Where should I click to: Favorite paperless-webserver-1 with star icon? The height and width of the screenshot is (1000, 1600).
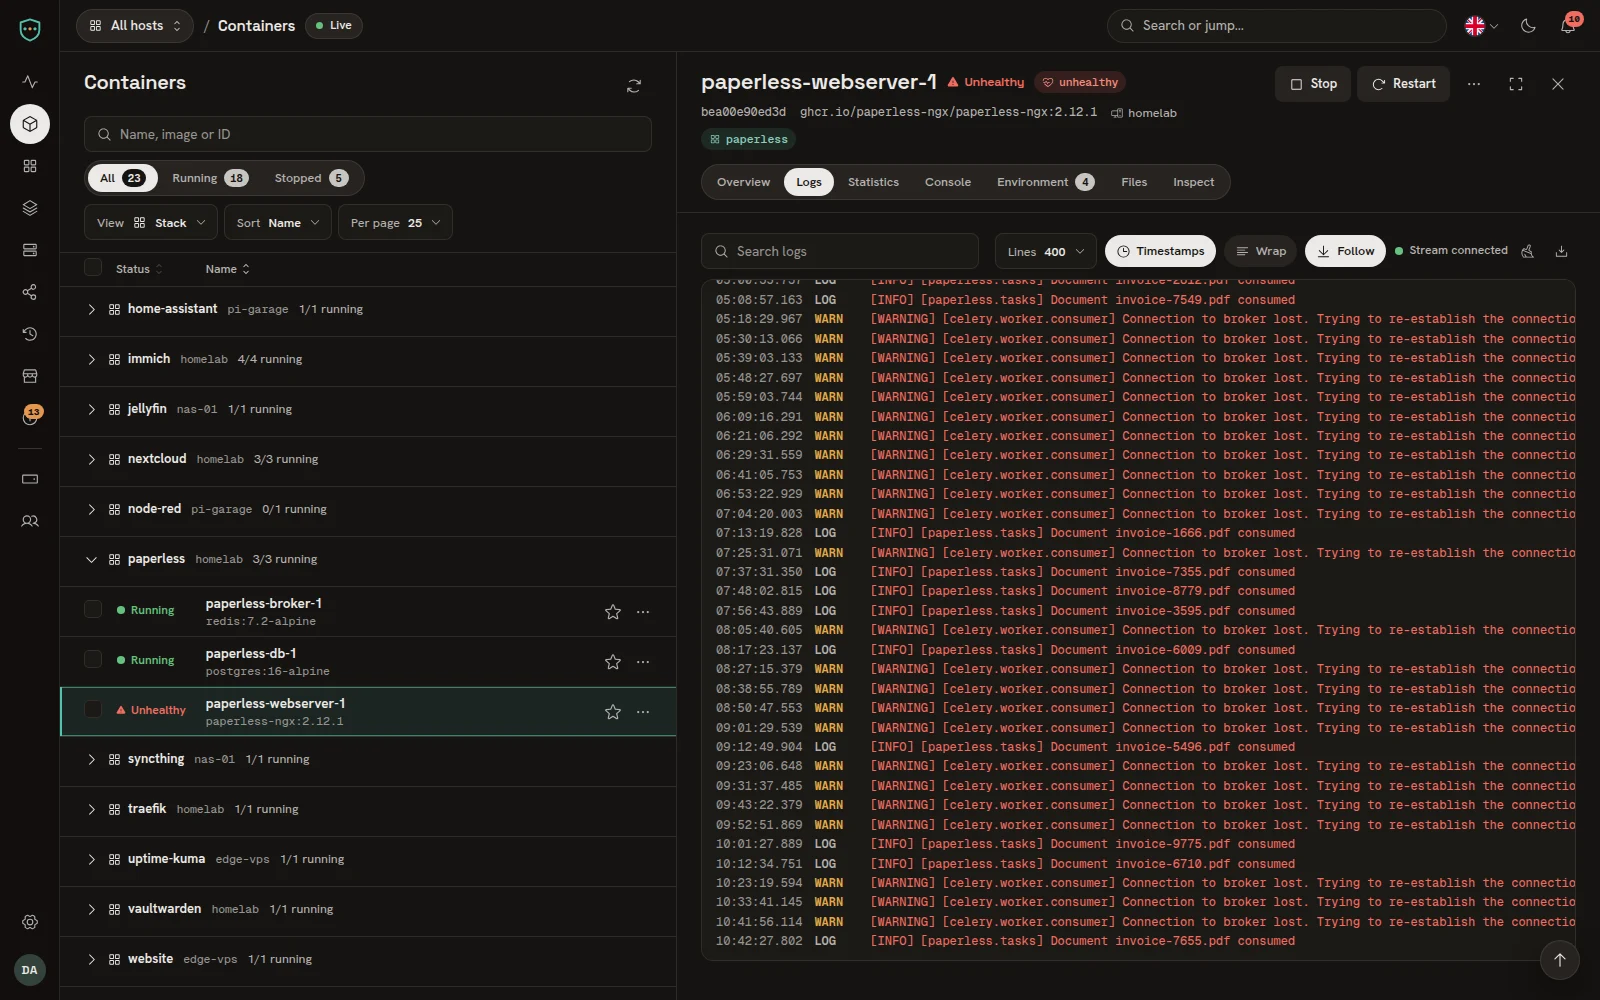pyautogui.click(x=613, y=712)
